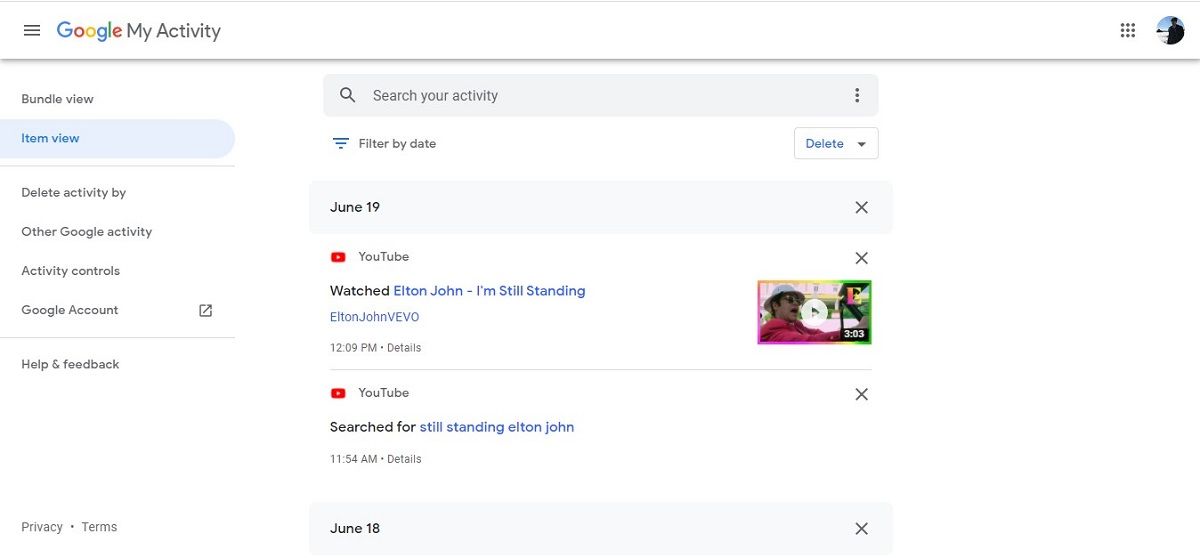Delete the Searched for still standing item
Screen dimensions: 1200x558
tap(862, 394)
